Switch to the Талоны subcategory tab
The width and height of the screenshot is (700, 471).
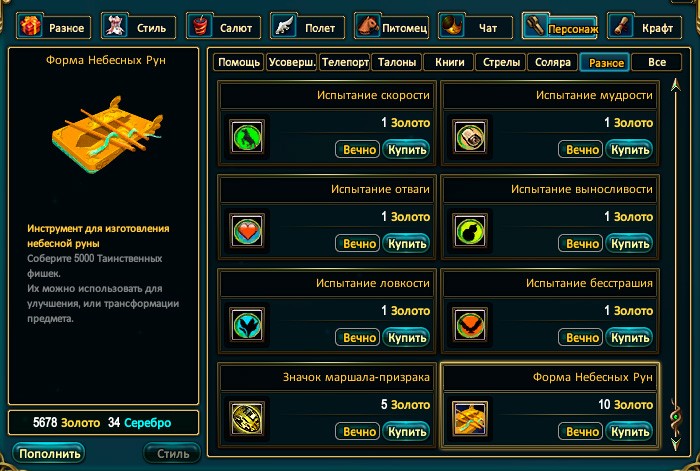click(x=397, y=63)
